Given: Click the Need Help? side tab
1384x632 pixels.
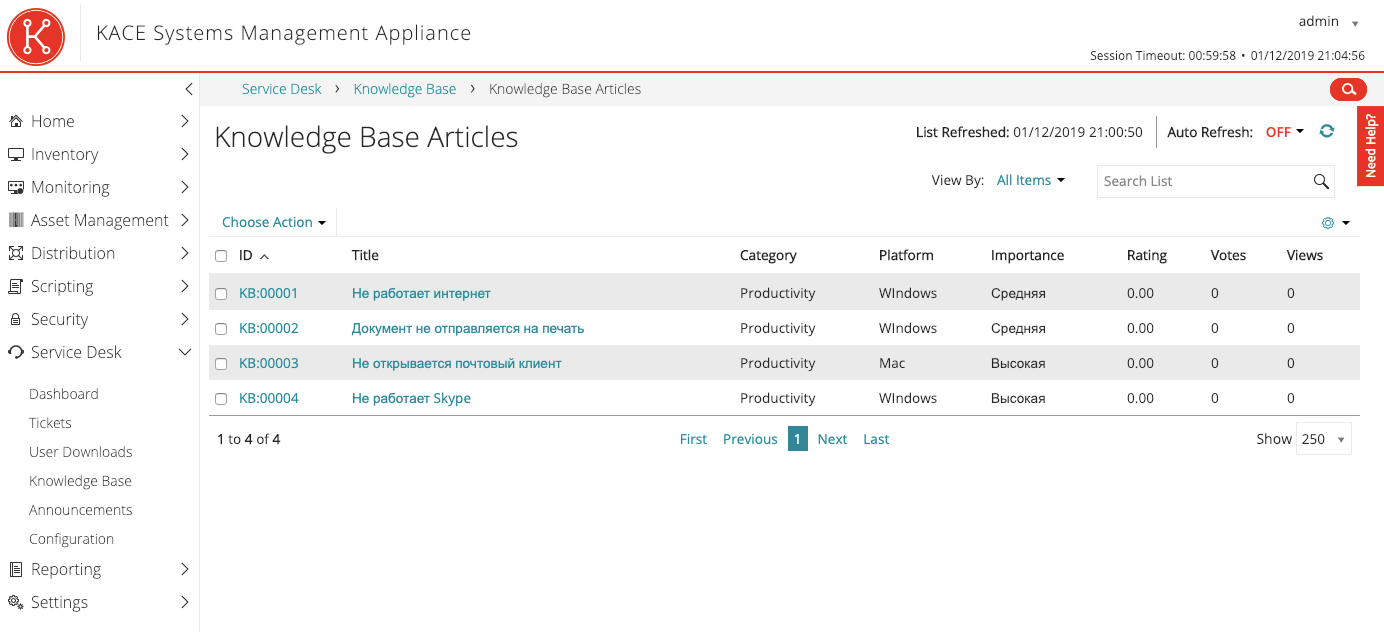Looking at the screenshot, I should [1370, 146].
